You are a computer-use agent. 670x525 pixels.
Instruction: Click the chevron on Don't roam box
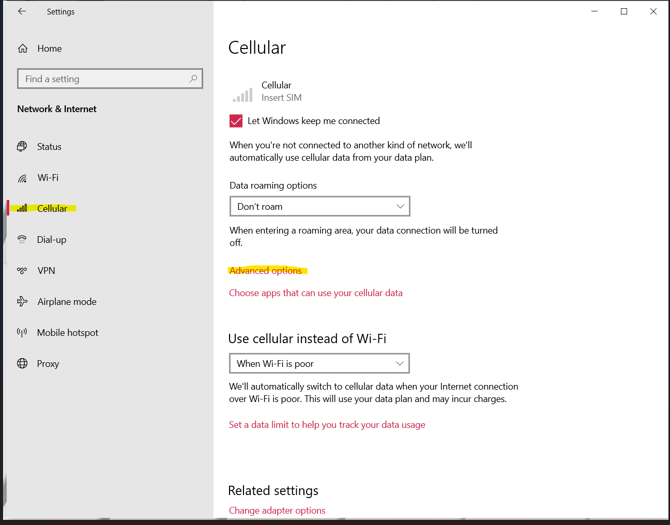[x=400, y=206]
